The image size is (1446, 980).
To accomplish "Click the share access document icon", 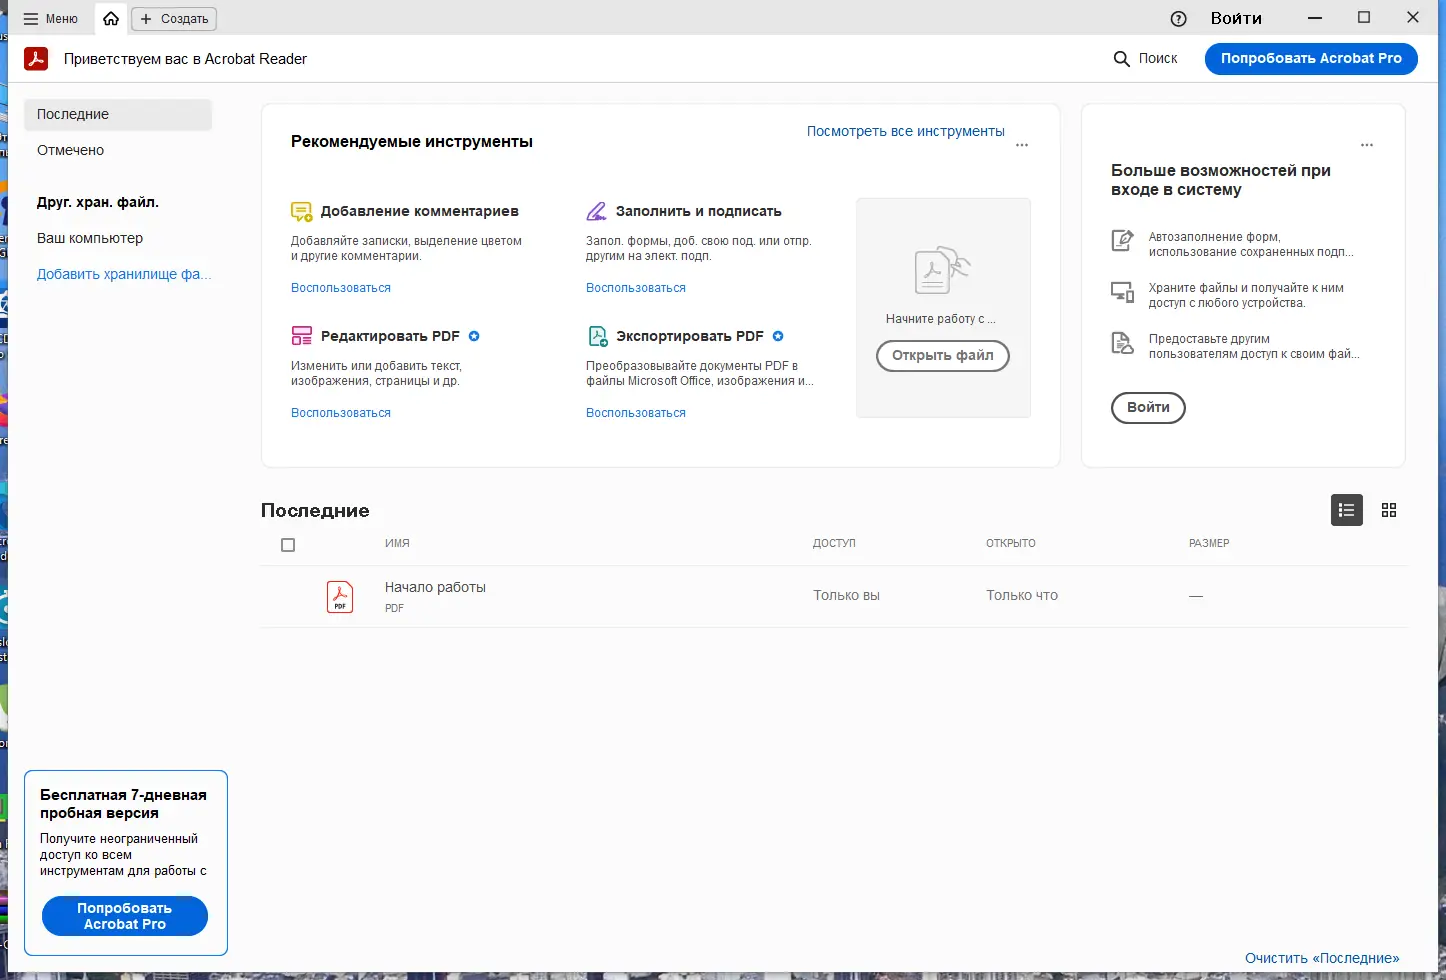I will point(1123,343).
